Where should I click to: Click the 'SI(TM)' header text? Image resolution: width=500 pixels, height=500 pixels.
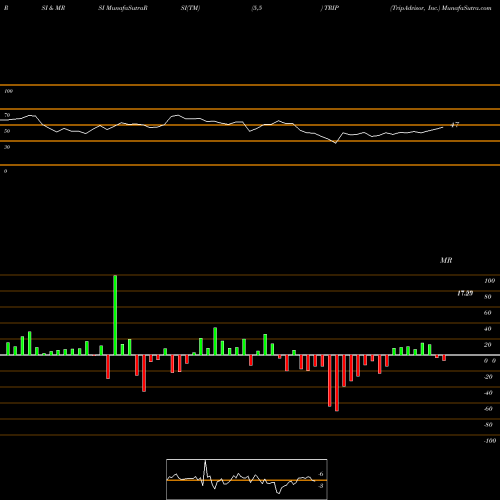coord(190,8)
